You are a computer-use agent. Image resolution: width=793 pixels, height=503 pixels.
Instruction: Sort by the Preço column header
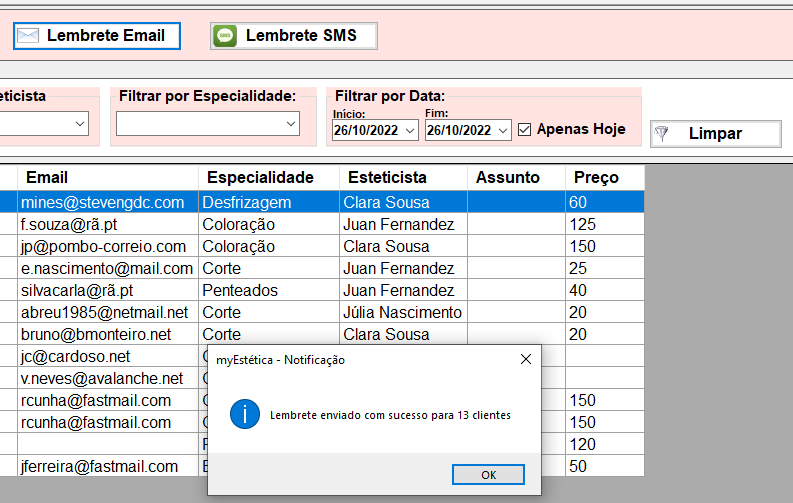click(596, 177)
